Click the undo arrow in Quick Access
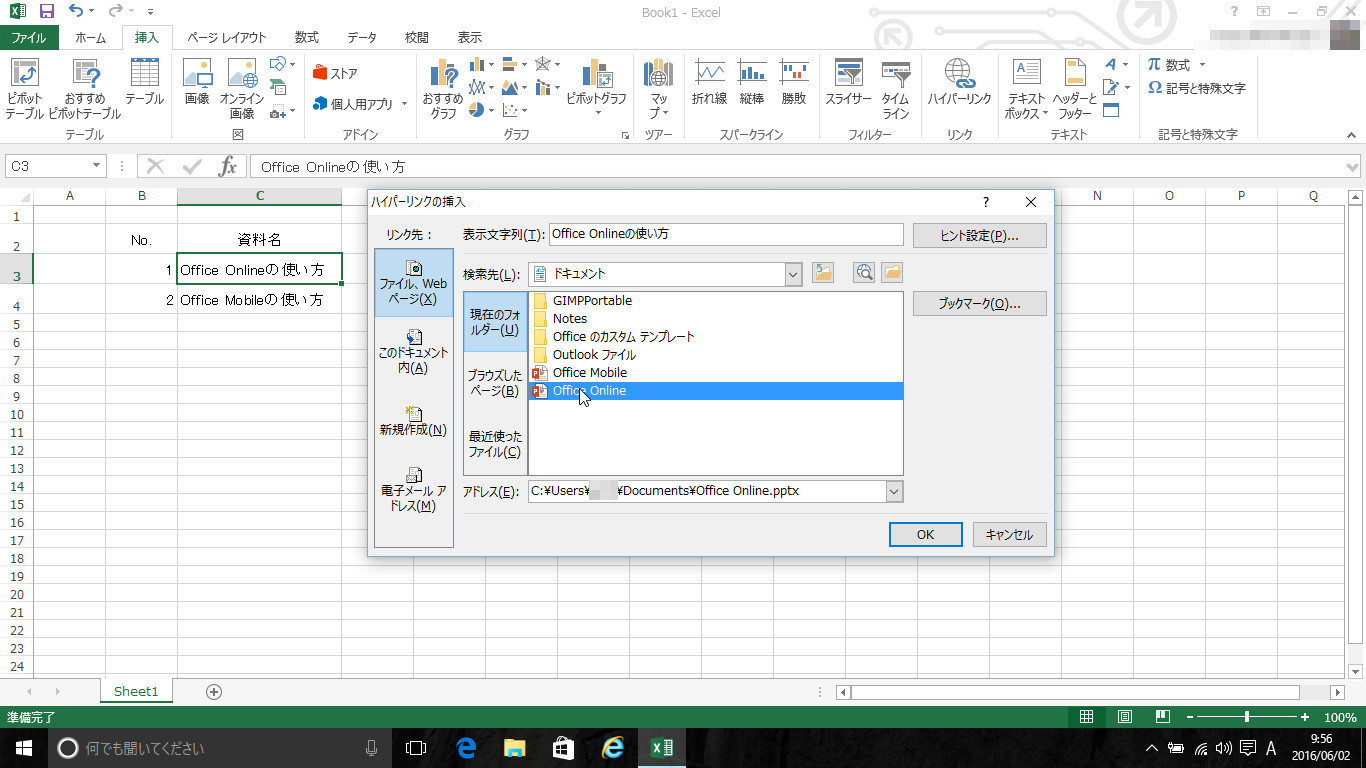This screenshot has height=768, width=1366. point(76,12)
